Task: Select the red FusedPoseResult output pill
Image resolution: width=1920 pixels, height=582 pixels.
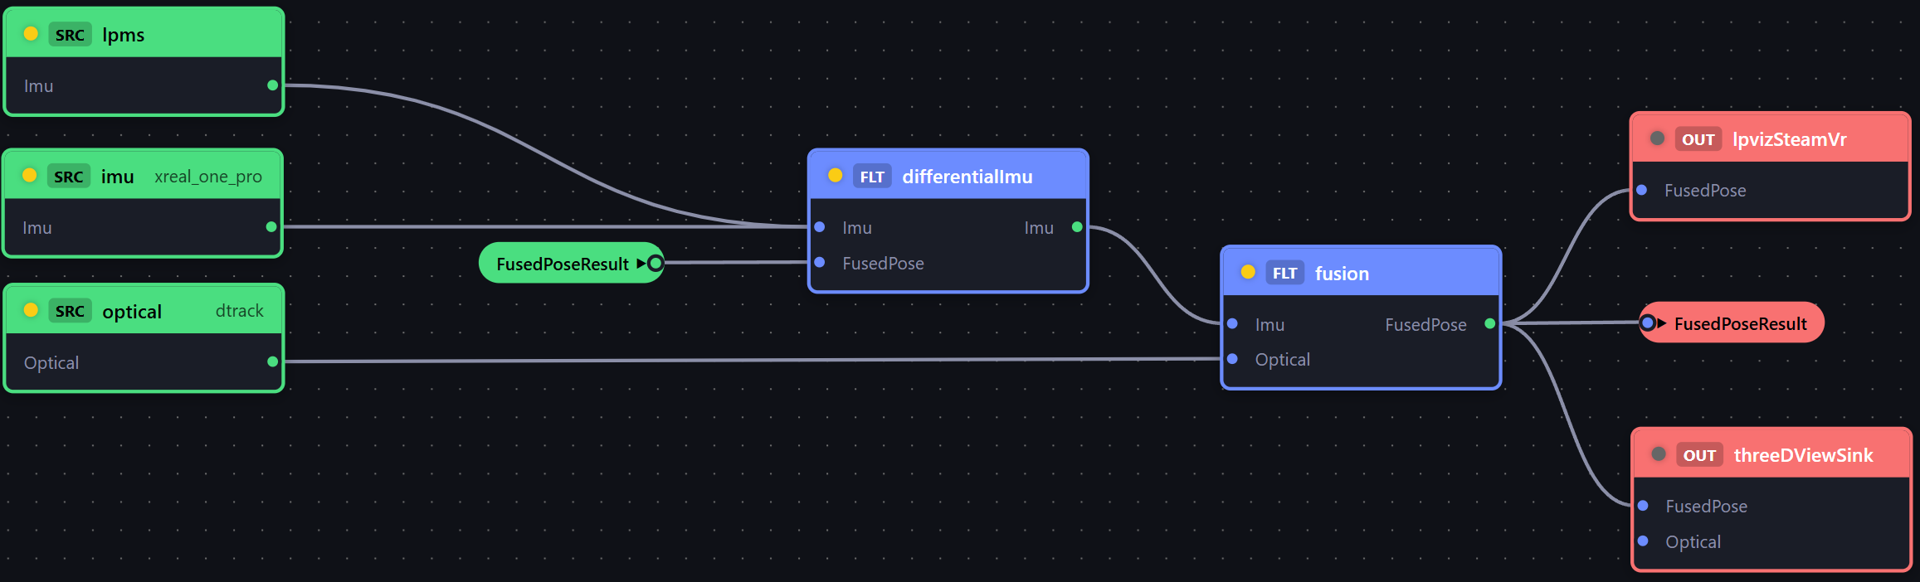Action: (x=1732, y=322)
